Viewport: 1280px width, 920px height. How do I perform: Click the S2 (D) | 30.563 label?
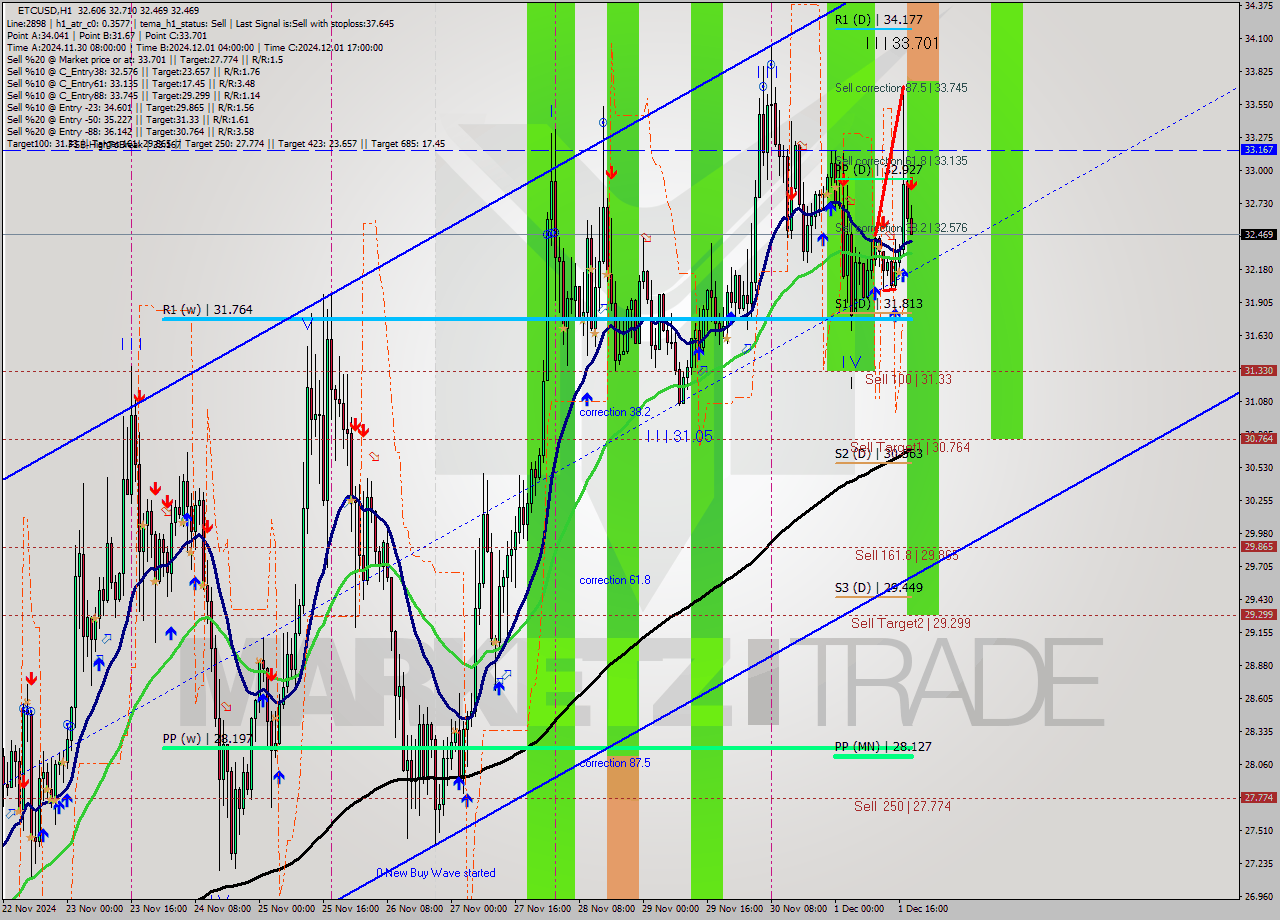[879, 453]
